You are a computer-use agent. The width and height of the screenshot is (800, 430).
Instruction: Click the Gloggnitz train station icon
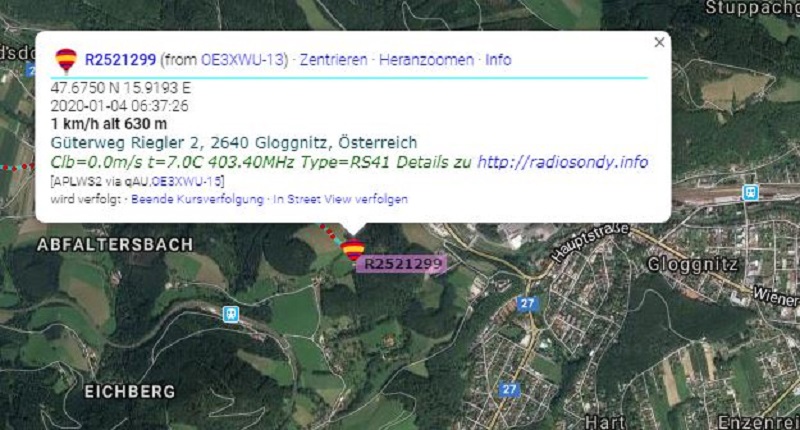click(750, 192)
